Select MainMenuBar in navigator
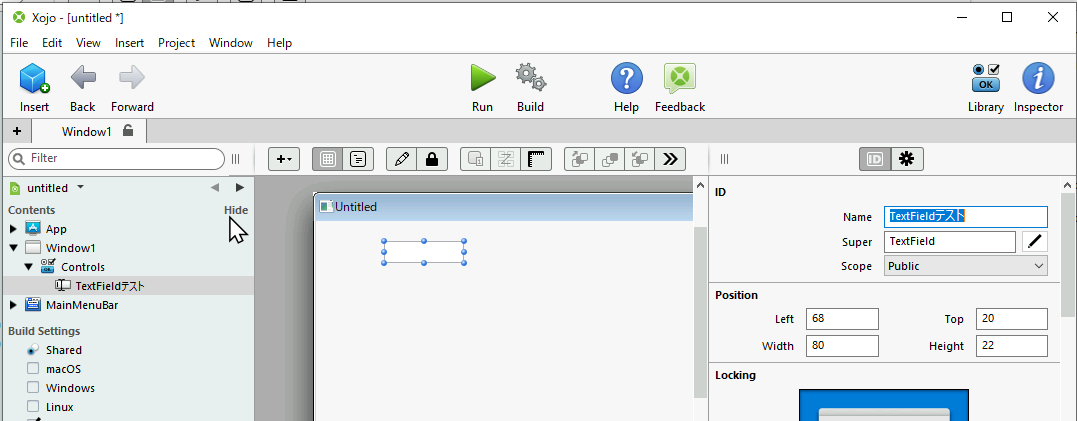 [x=82, y=305]
